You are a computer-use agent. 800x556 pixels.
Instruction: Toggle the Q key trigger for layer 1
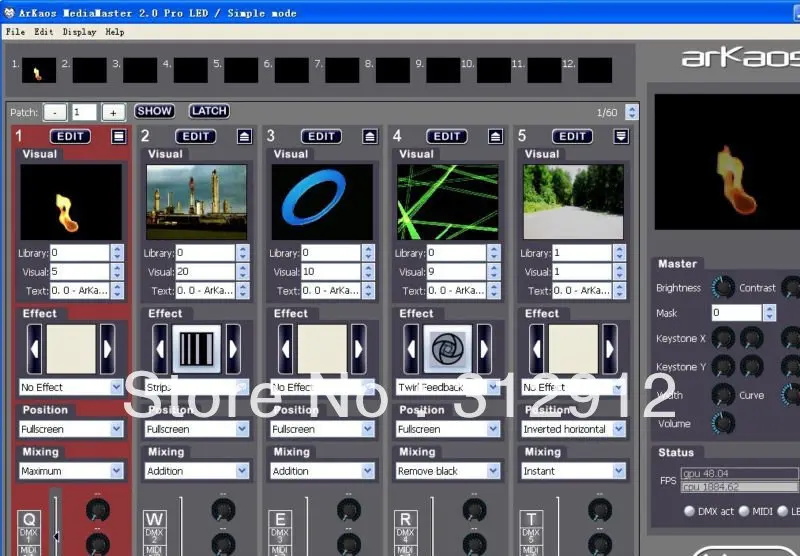(28, 519)
